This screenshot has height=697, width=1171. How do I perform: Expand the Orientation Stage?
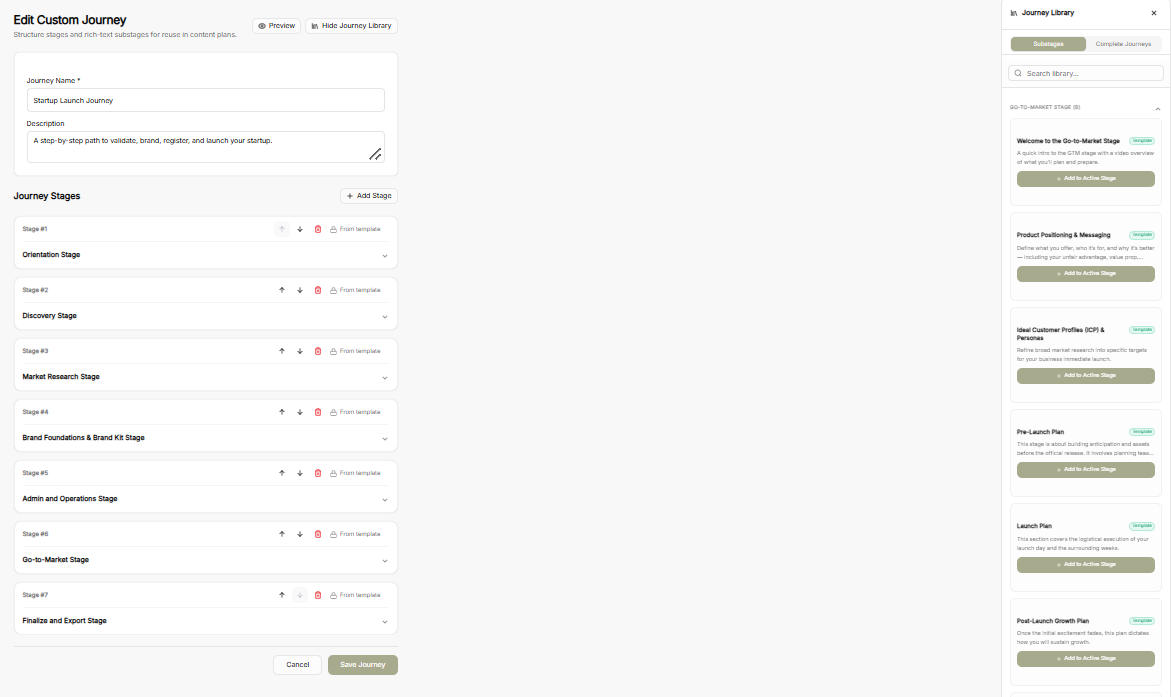[x=385, y=255]
